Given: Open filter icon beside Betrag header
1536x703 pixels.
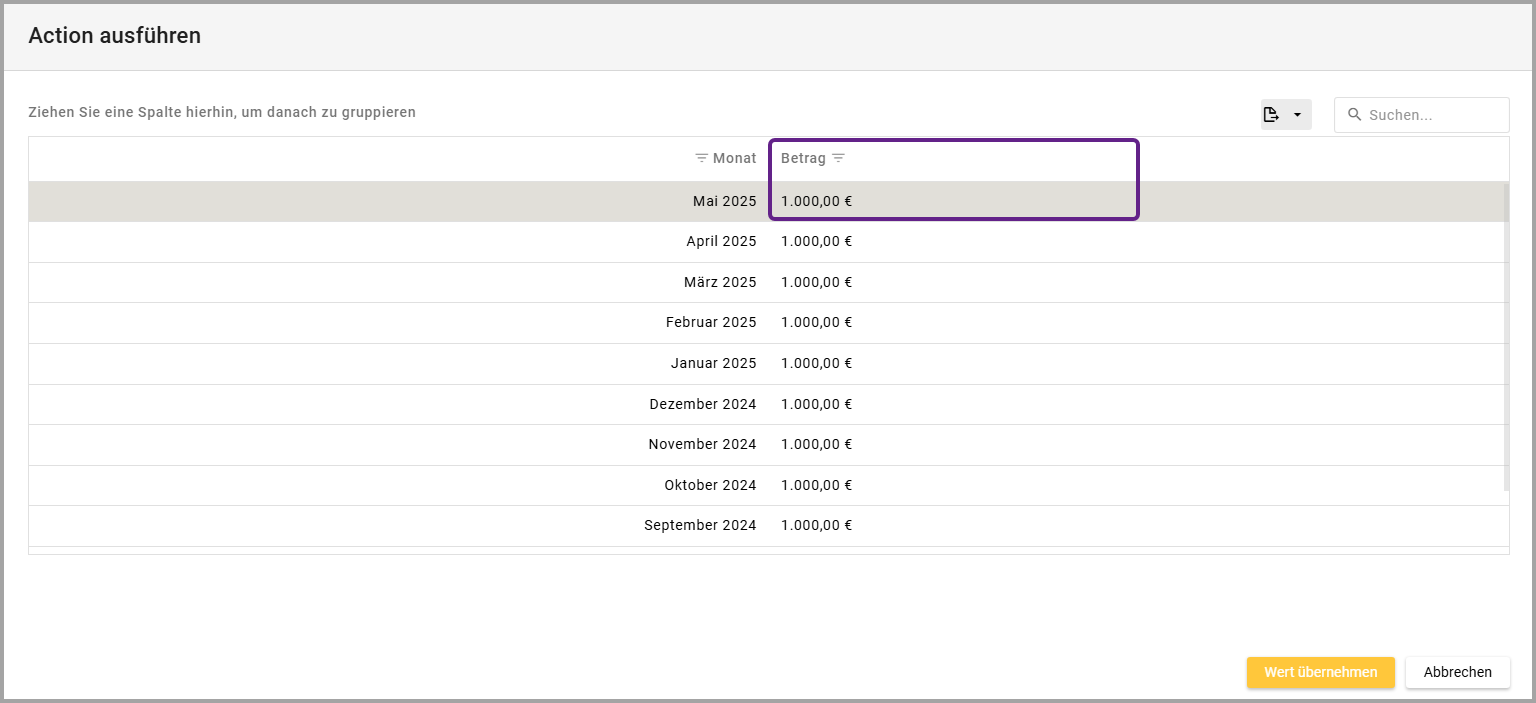Looking at the screenshot, I should pos(839,159).
